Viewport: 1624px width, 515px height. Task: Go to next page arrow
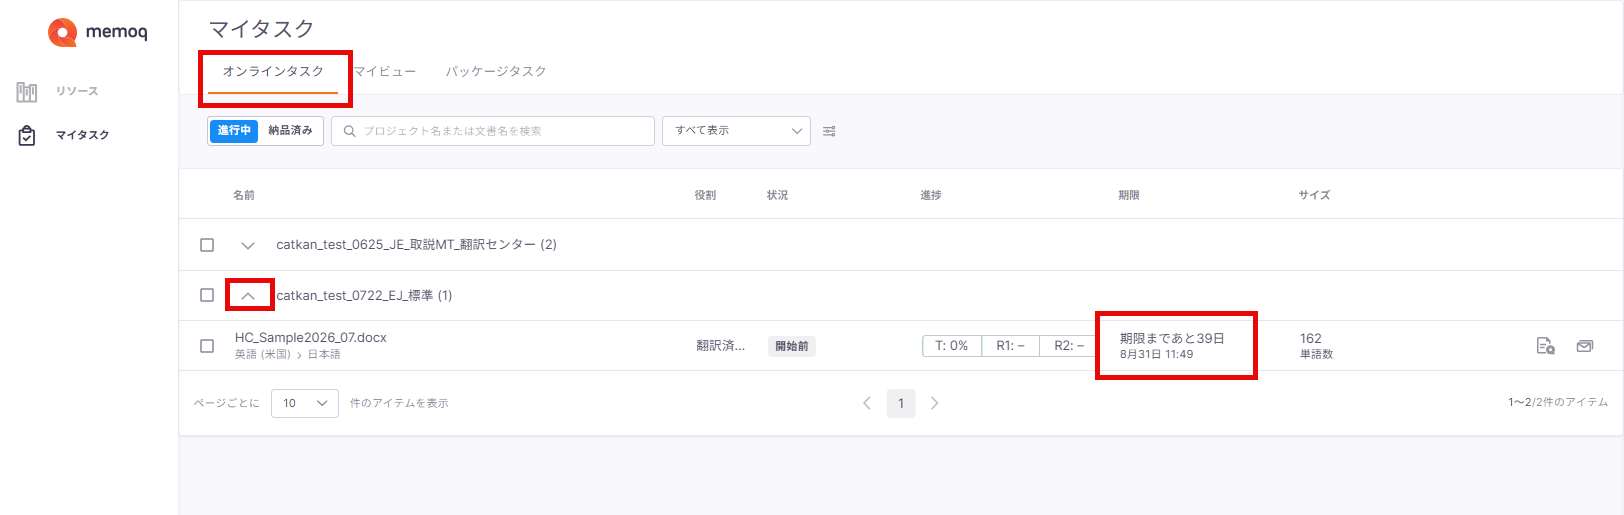pyautogui.click(x=934, y=403)
